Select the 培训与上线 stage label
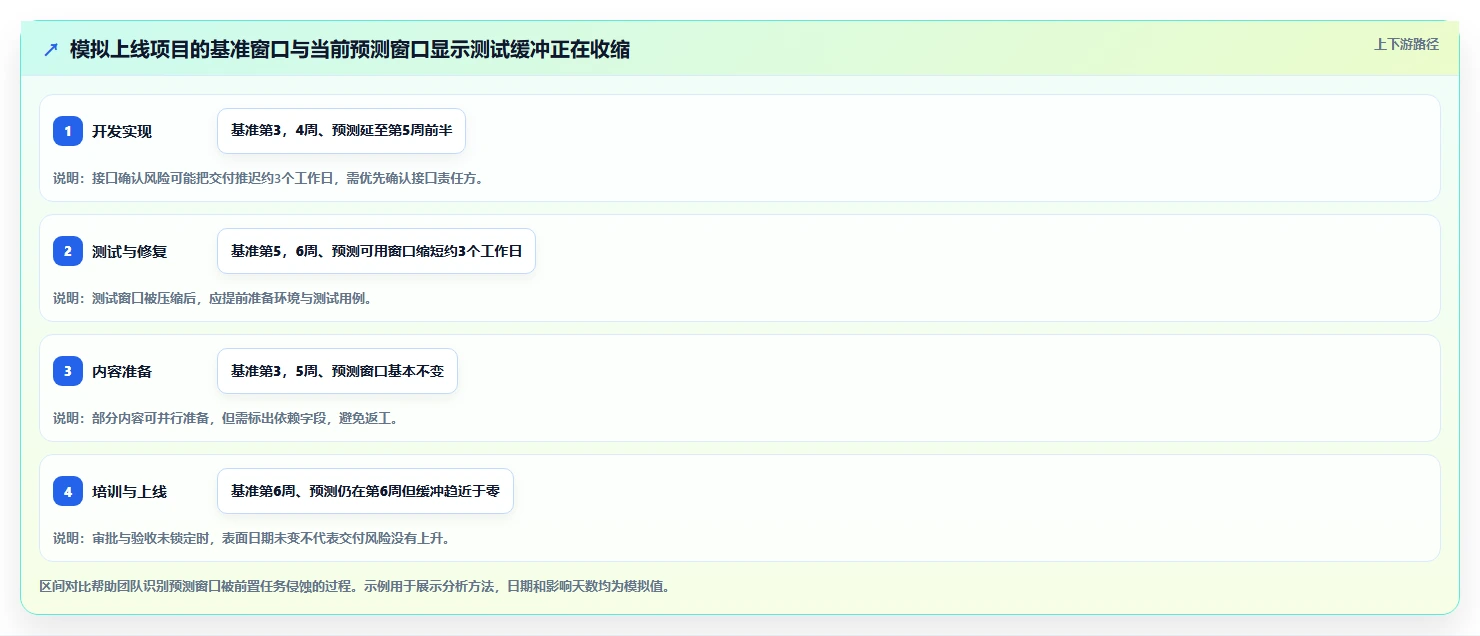This screenshot has width=1480, height=636. coord(129,491)
